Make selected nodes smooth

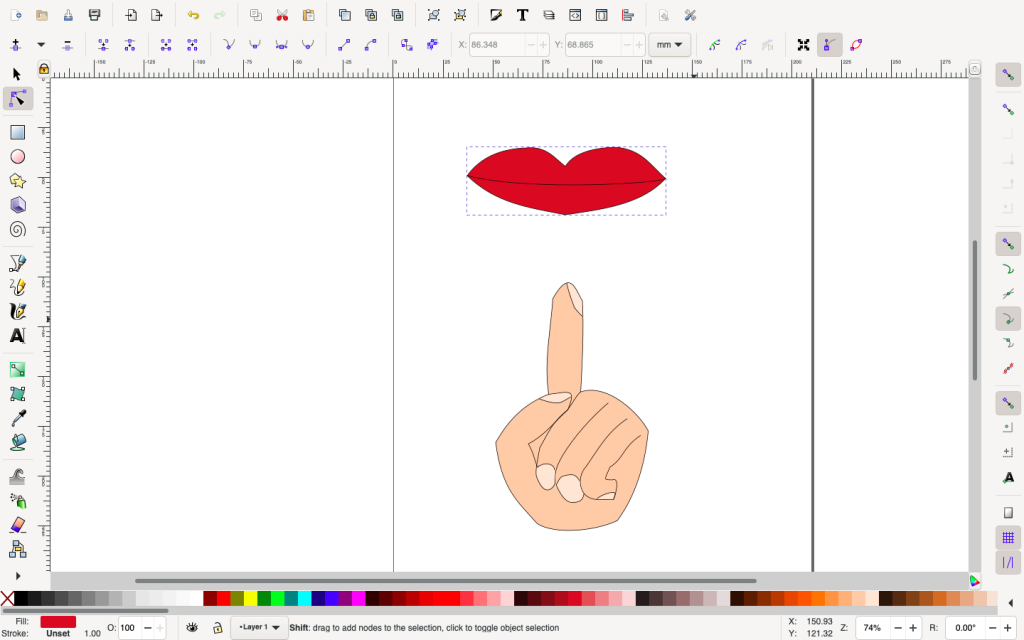click(255, 44)
